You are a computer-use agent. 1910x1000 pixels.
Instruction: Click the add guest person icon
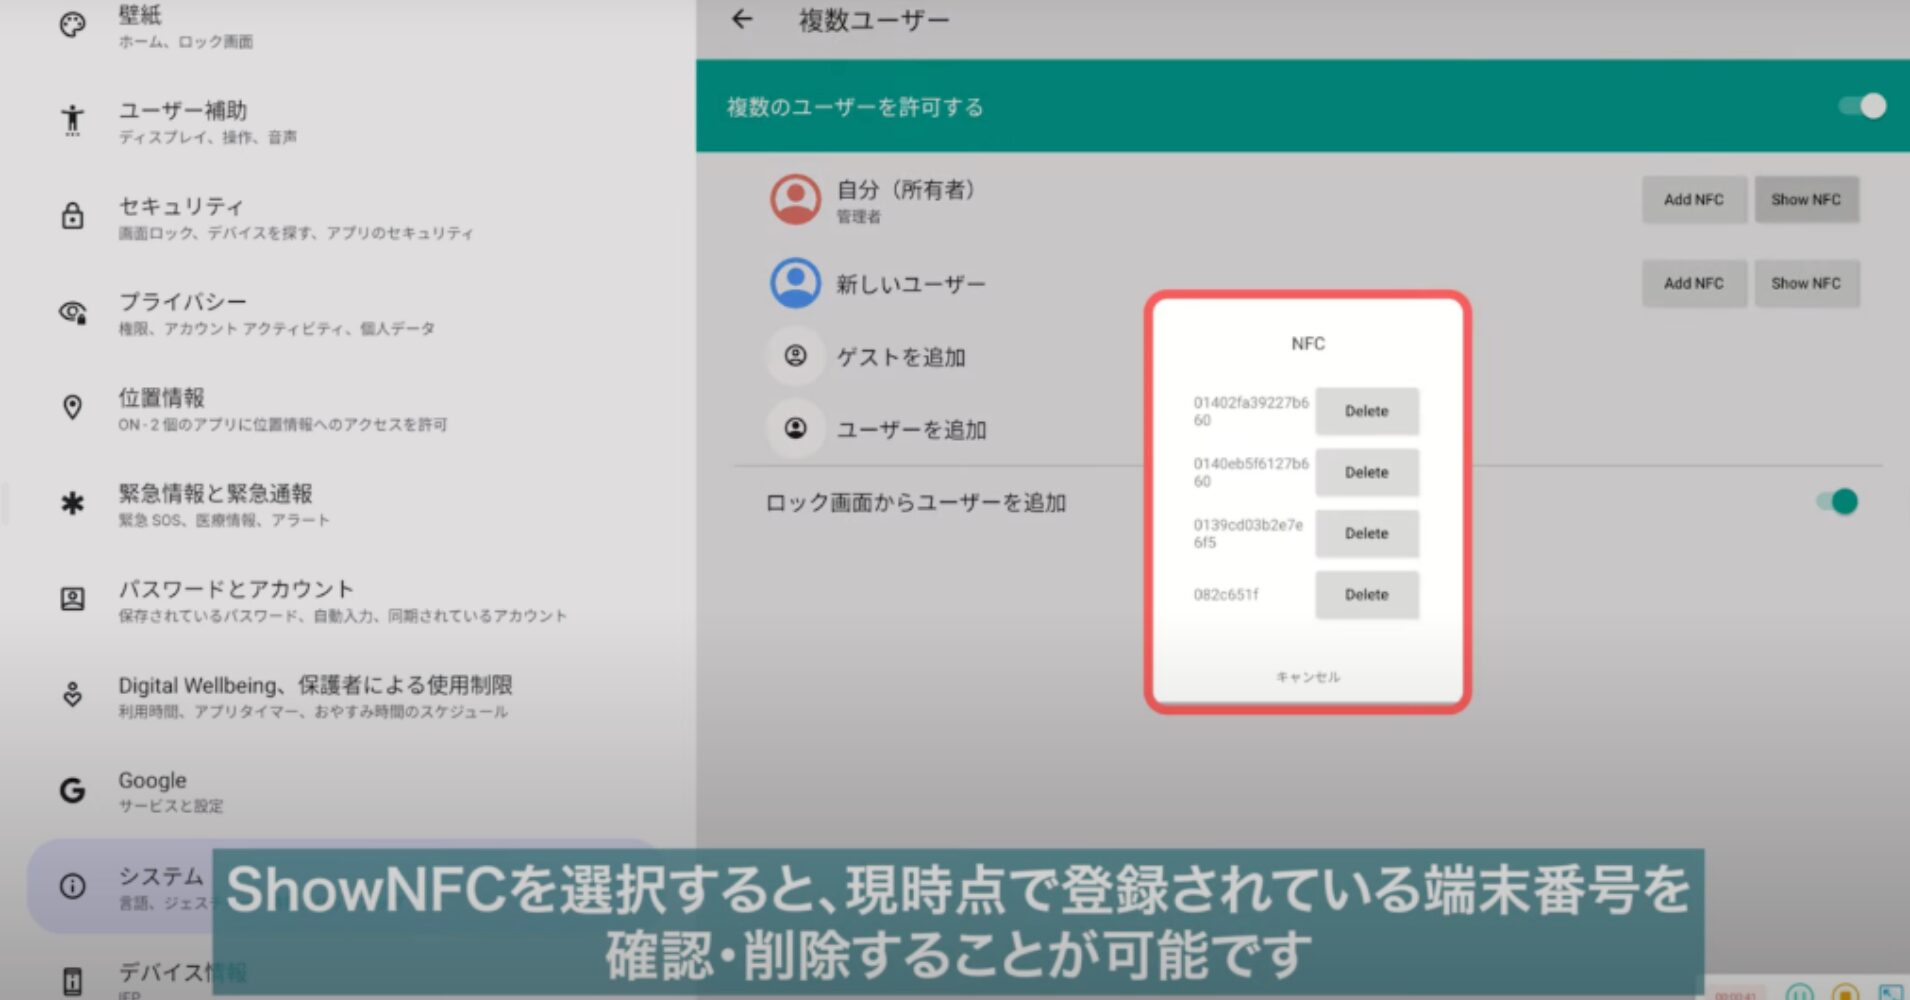pos(795,356)
